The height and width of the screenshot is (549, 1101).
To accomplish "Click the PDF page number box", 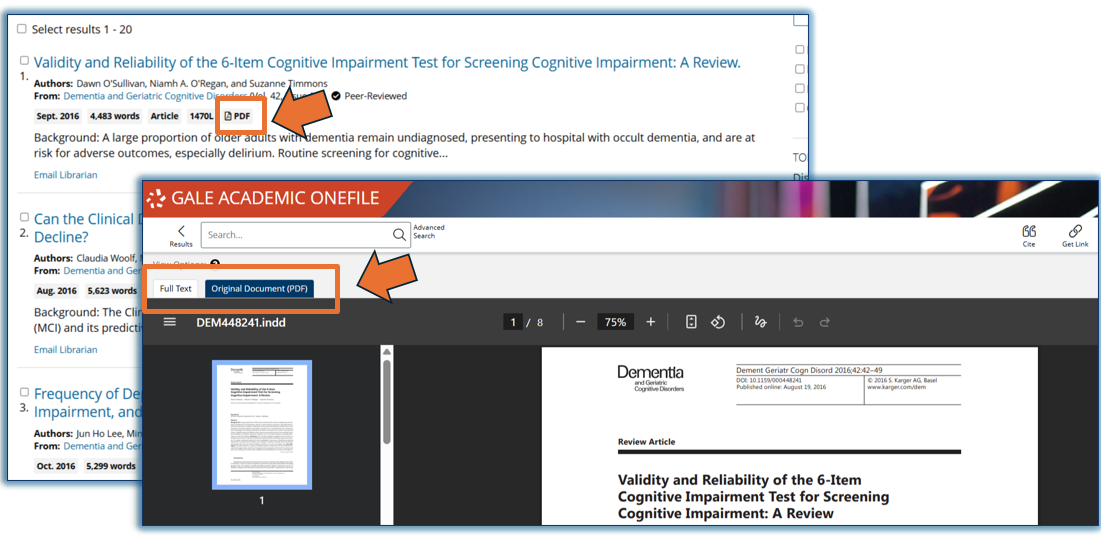I will 513,322.
